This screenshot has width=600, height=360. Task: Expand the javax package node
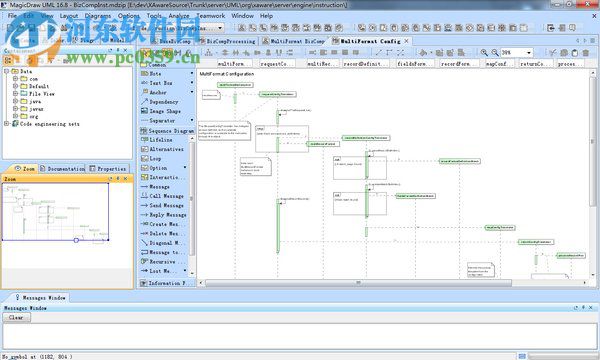16,109
